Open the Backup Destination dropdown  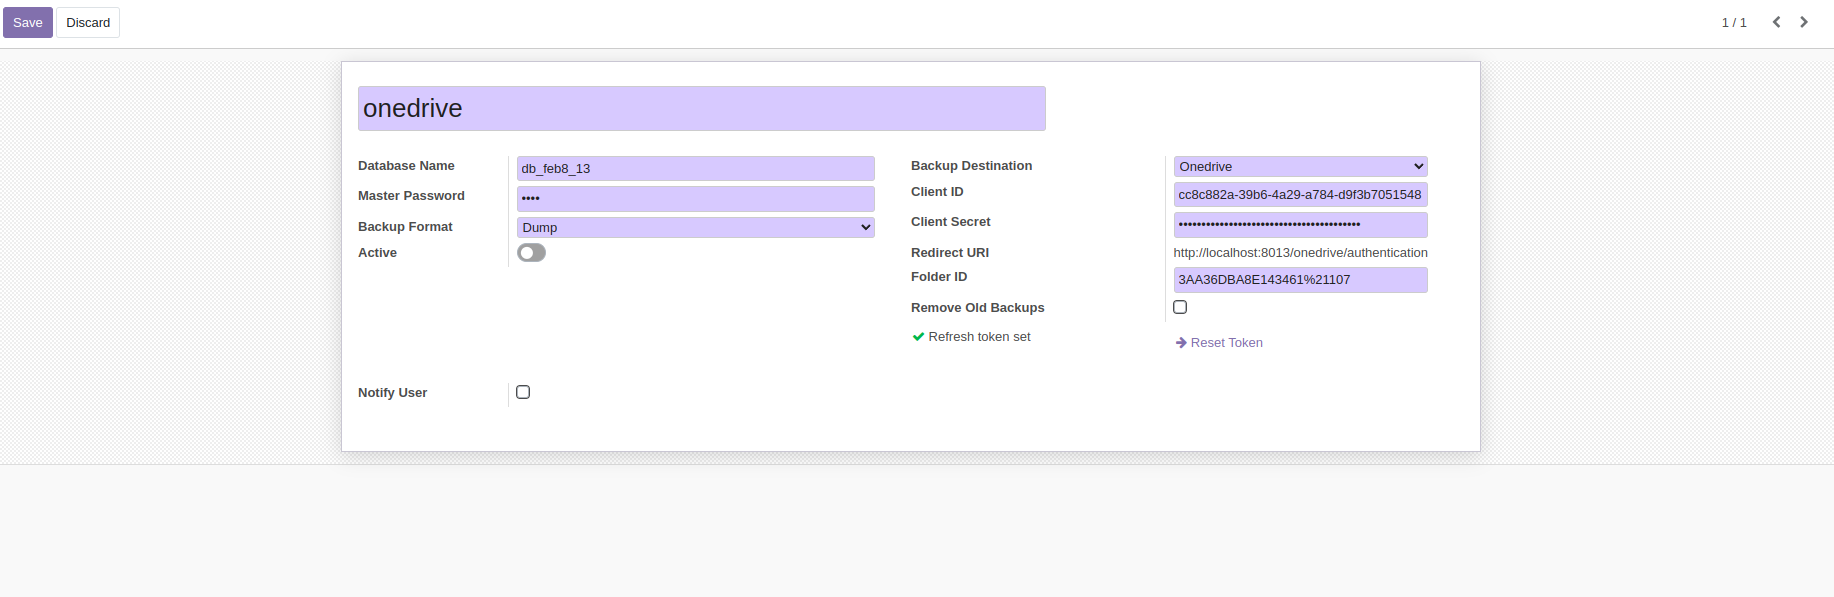tap(1300, 166)
